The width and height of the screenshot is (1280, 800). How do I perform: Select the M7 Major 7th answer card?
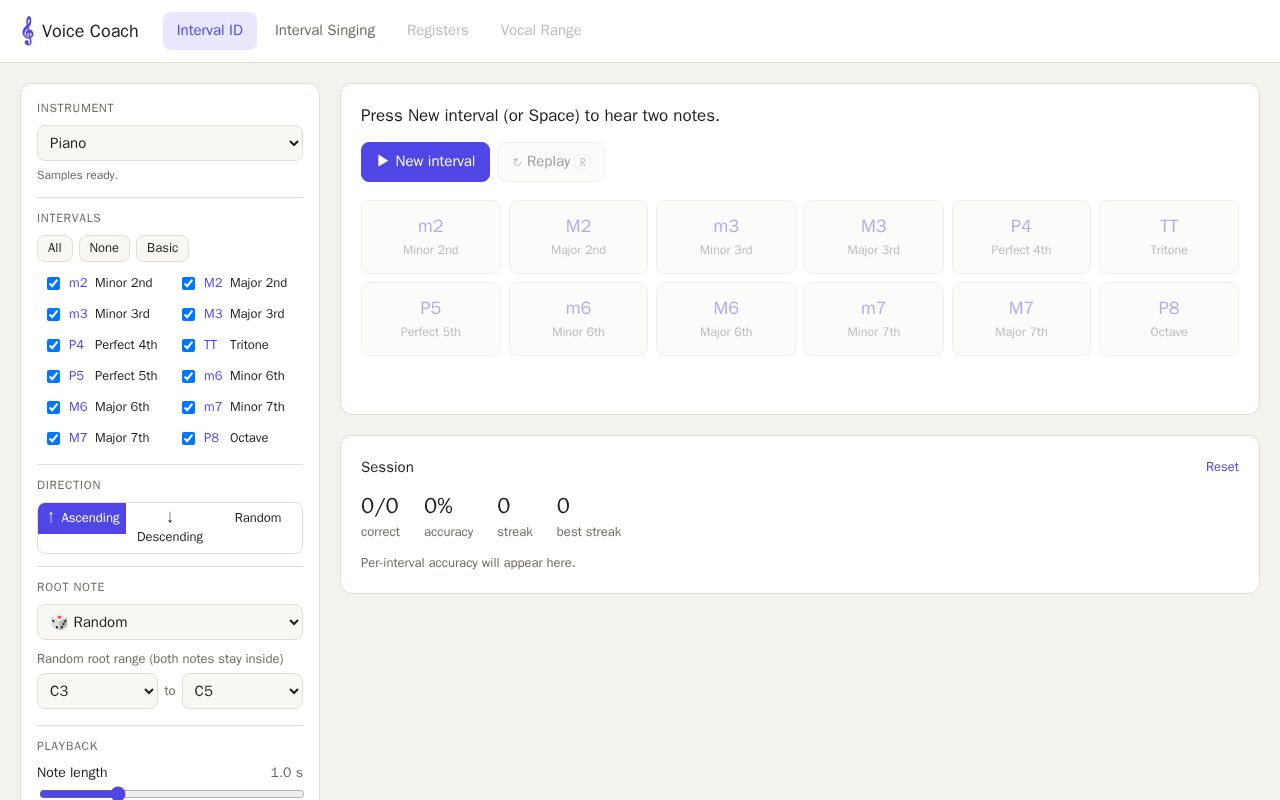[1021, 319]
